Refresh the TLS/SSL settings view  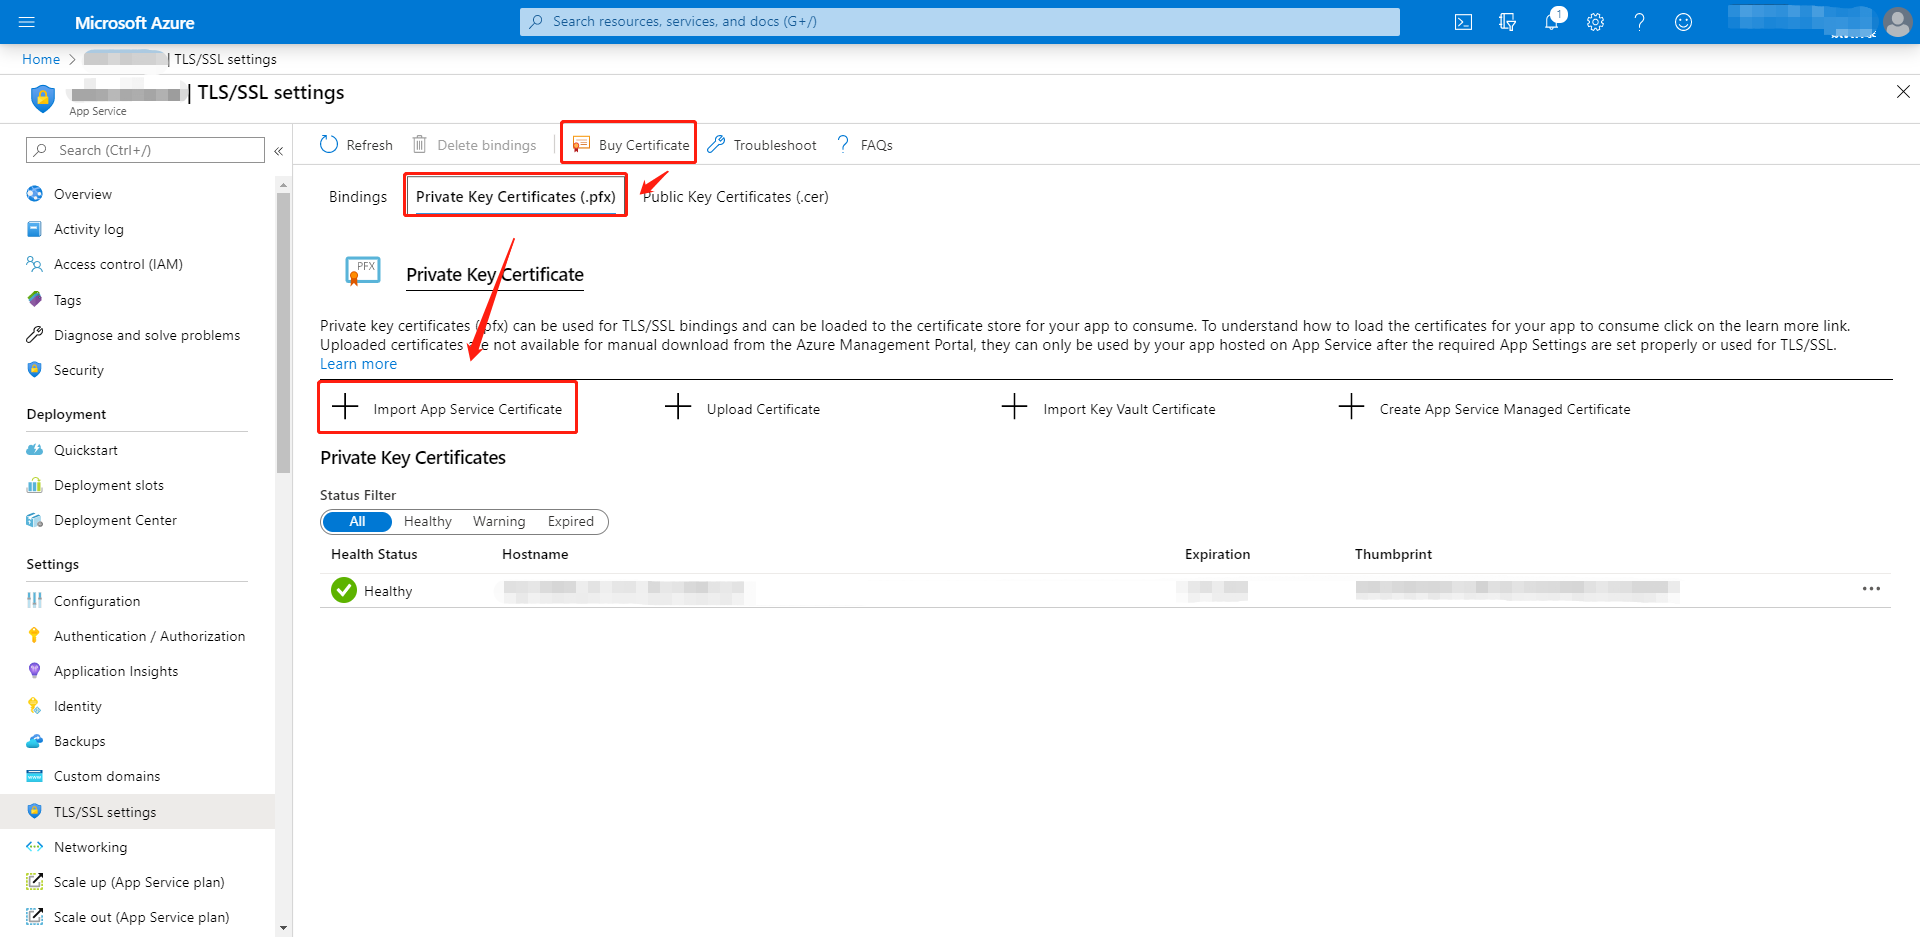355,144
